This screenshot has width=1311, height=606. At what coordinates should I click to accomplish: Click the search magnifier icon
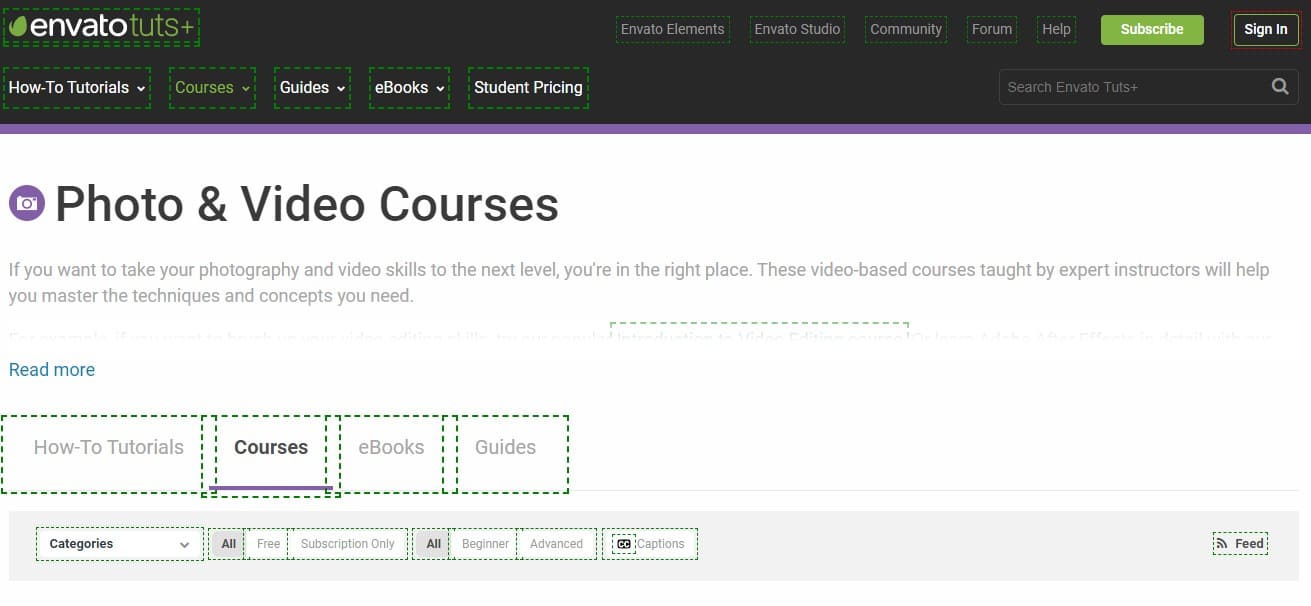(1280, 87)
